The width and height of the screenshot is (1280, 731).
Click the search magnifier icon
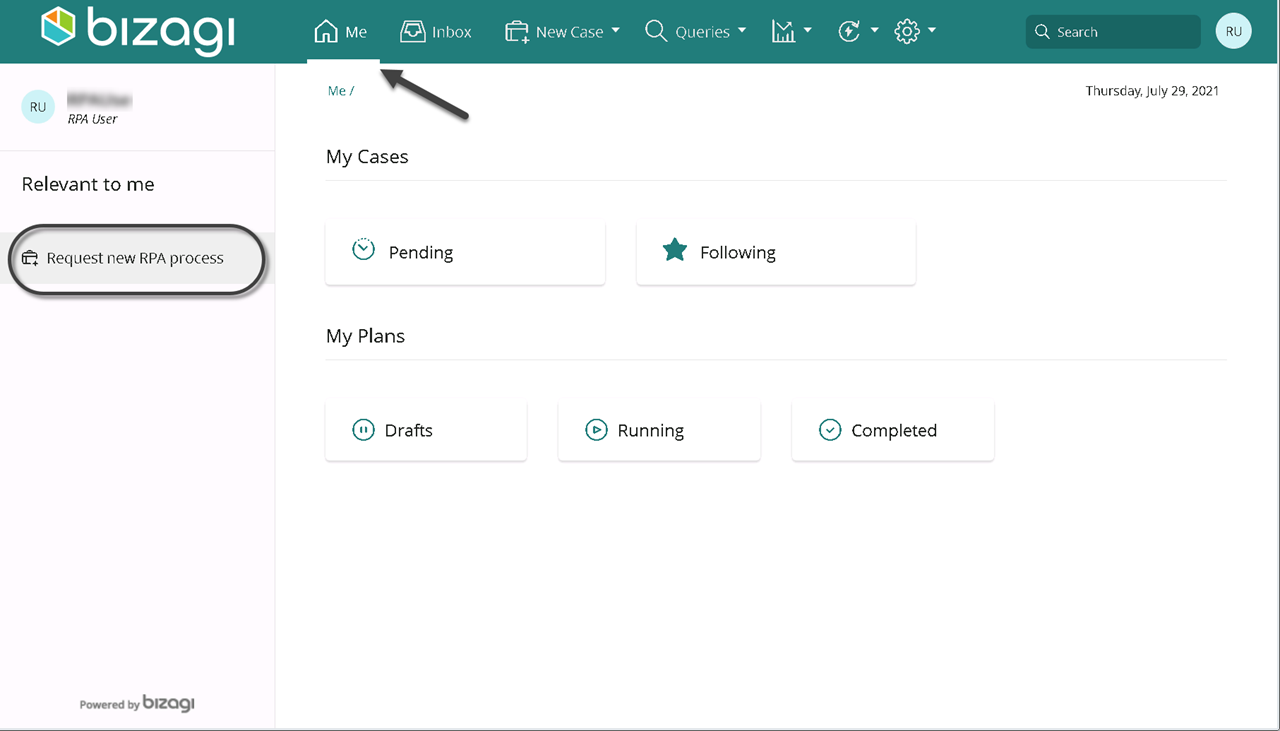tap(1042, 32)
